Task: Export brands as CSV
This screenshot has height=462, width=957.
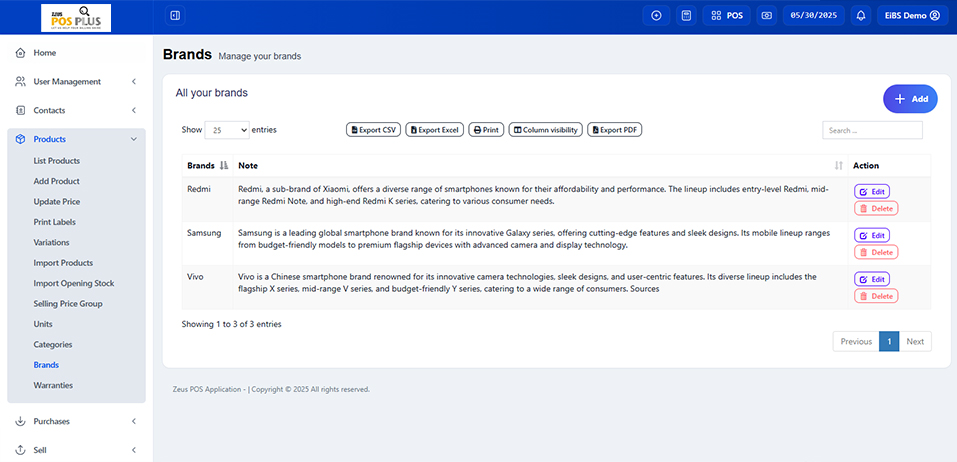Action: pyautogui.click(x=374, y=130)
